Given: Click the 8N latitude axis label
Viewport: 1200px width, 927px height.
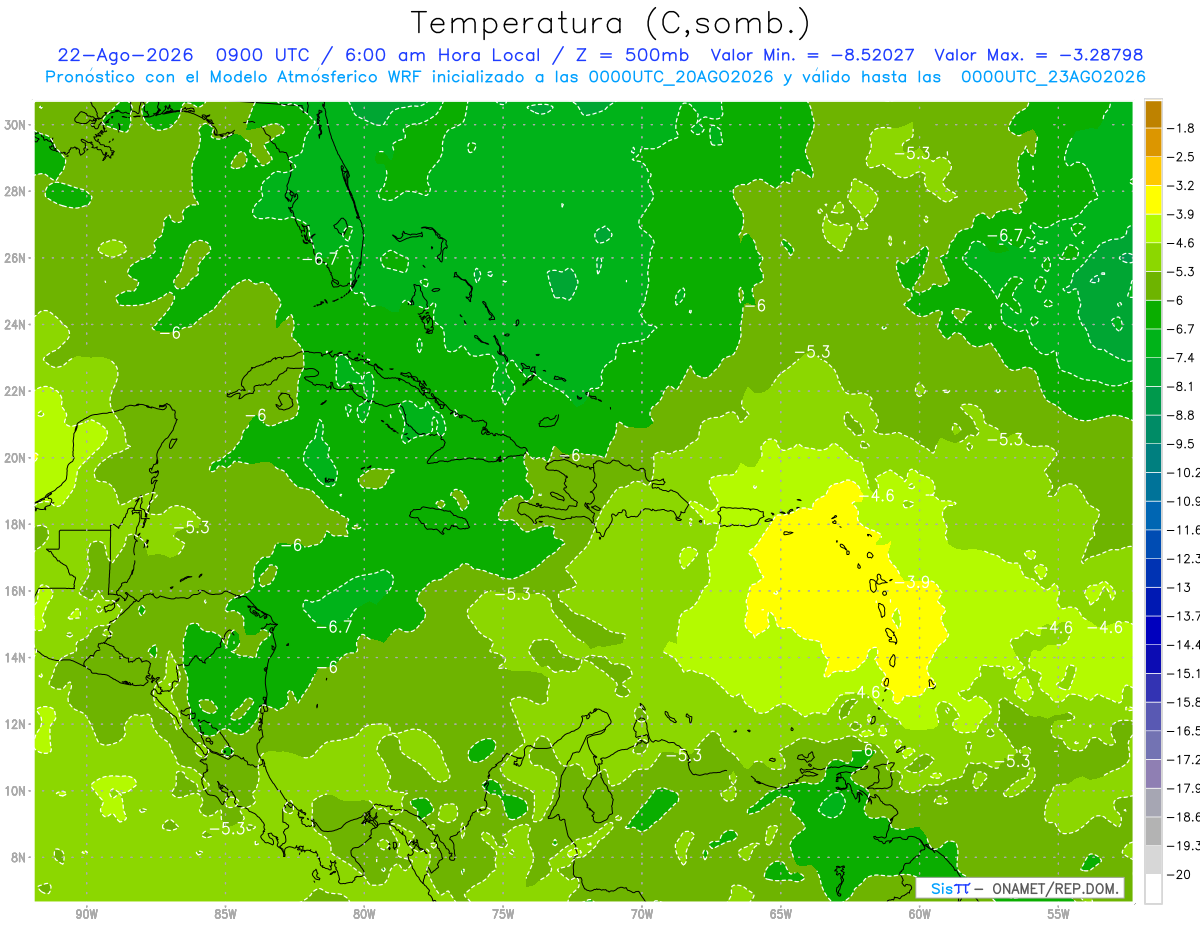Looking at the screenshot, I should coord(19,857).
